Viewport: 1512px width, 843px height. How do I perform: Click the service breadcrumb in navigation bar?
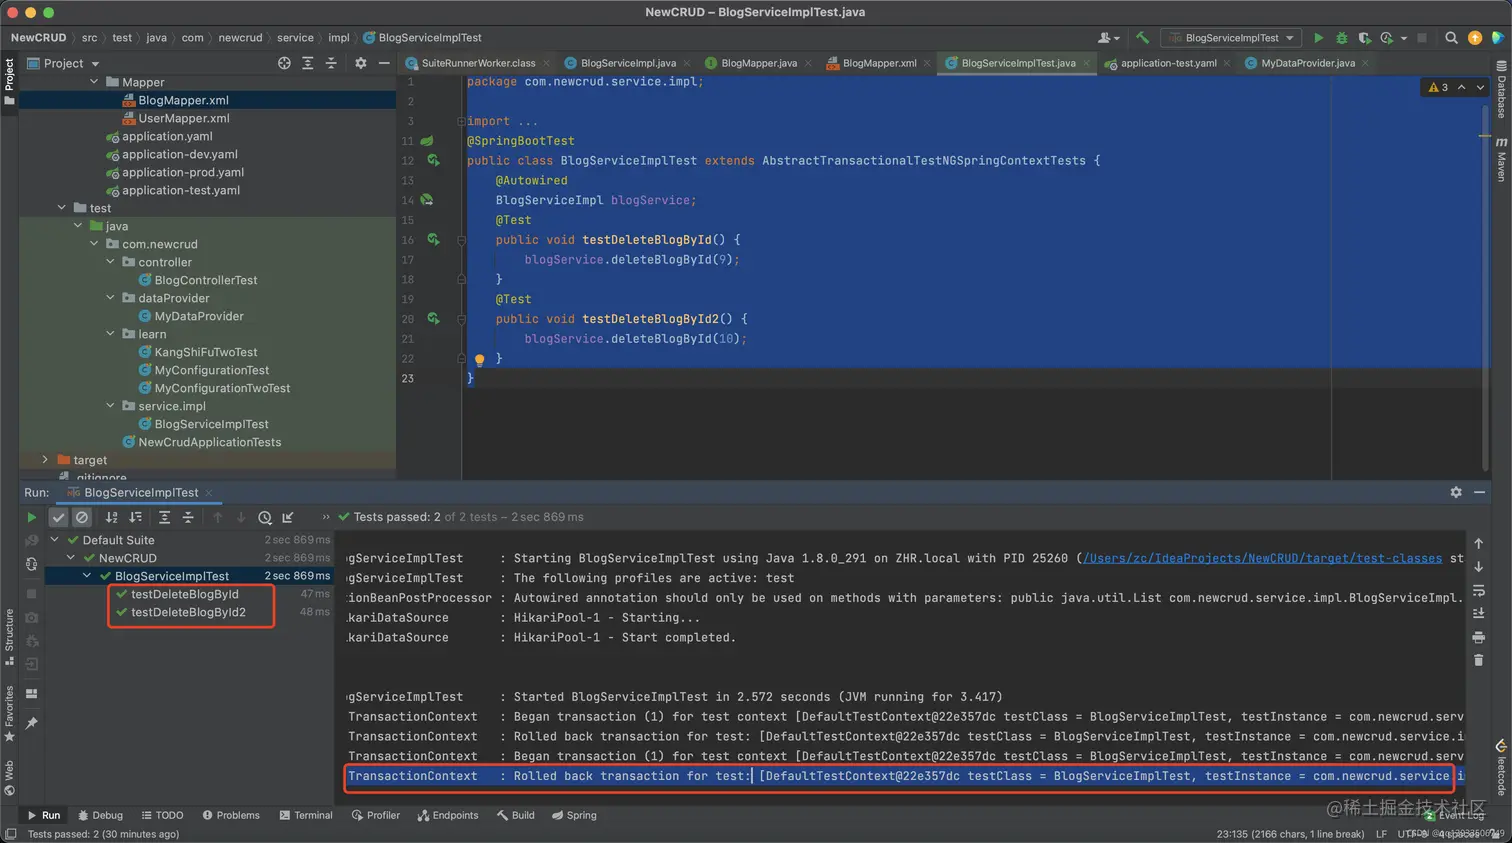(x=295, y=38)
